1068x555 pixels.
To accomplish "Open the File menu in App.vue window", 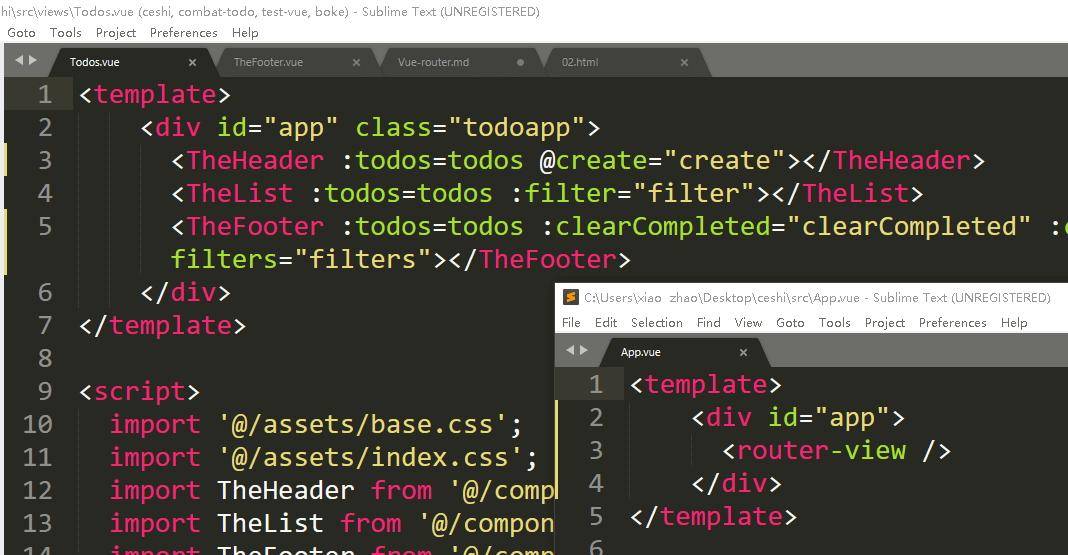I will click(x=571, y=323).
